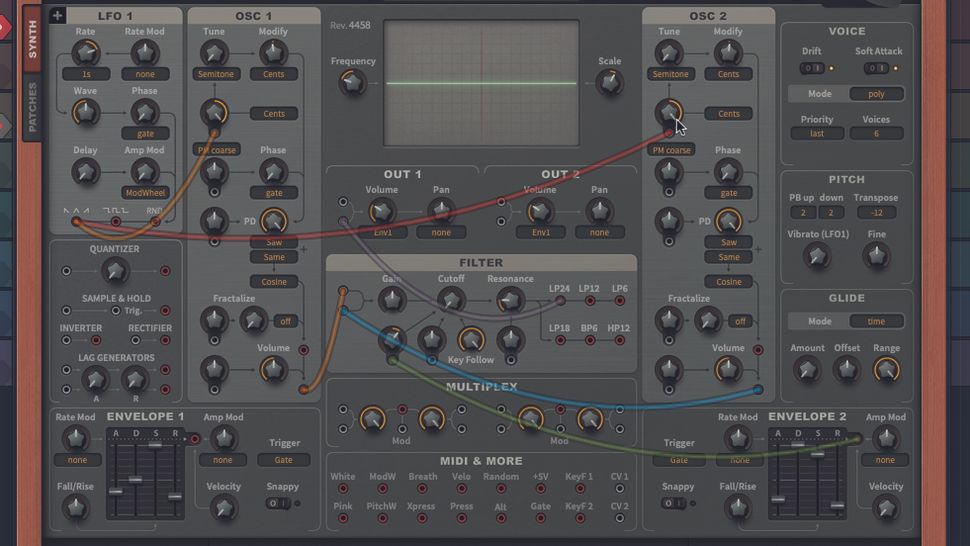Open the LFO 1 rate '1s' selector
970x546 pixels.
[86, 74]
